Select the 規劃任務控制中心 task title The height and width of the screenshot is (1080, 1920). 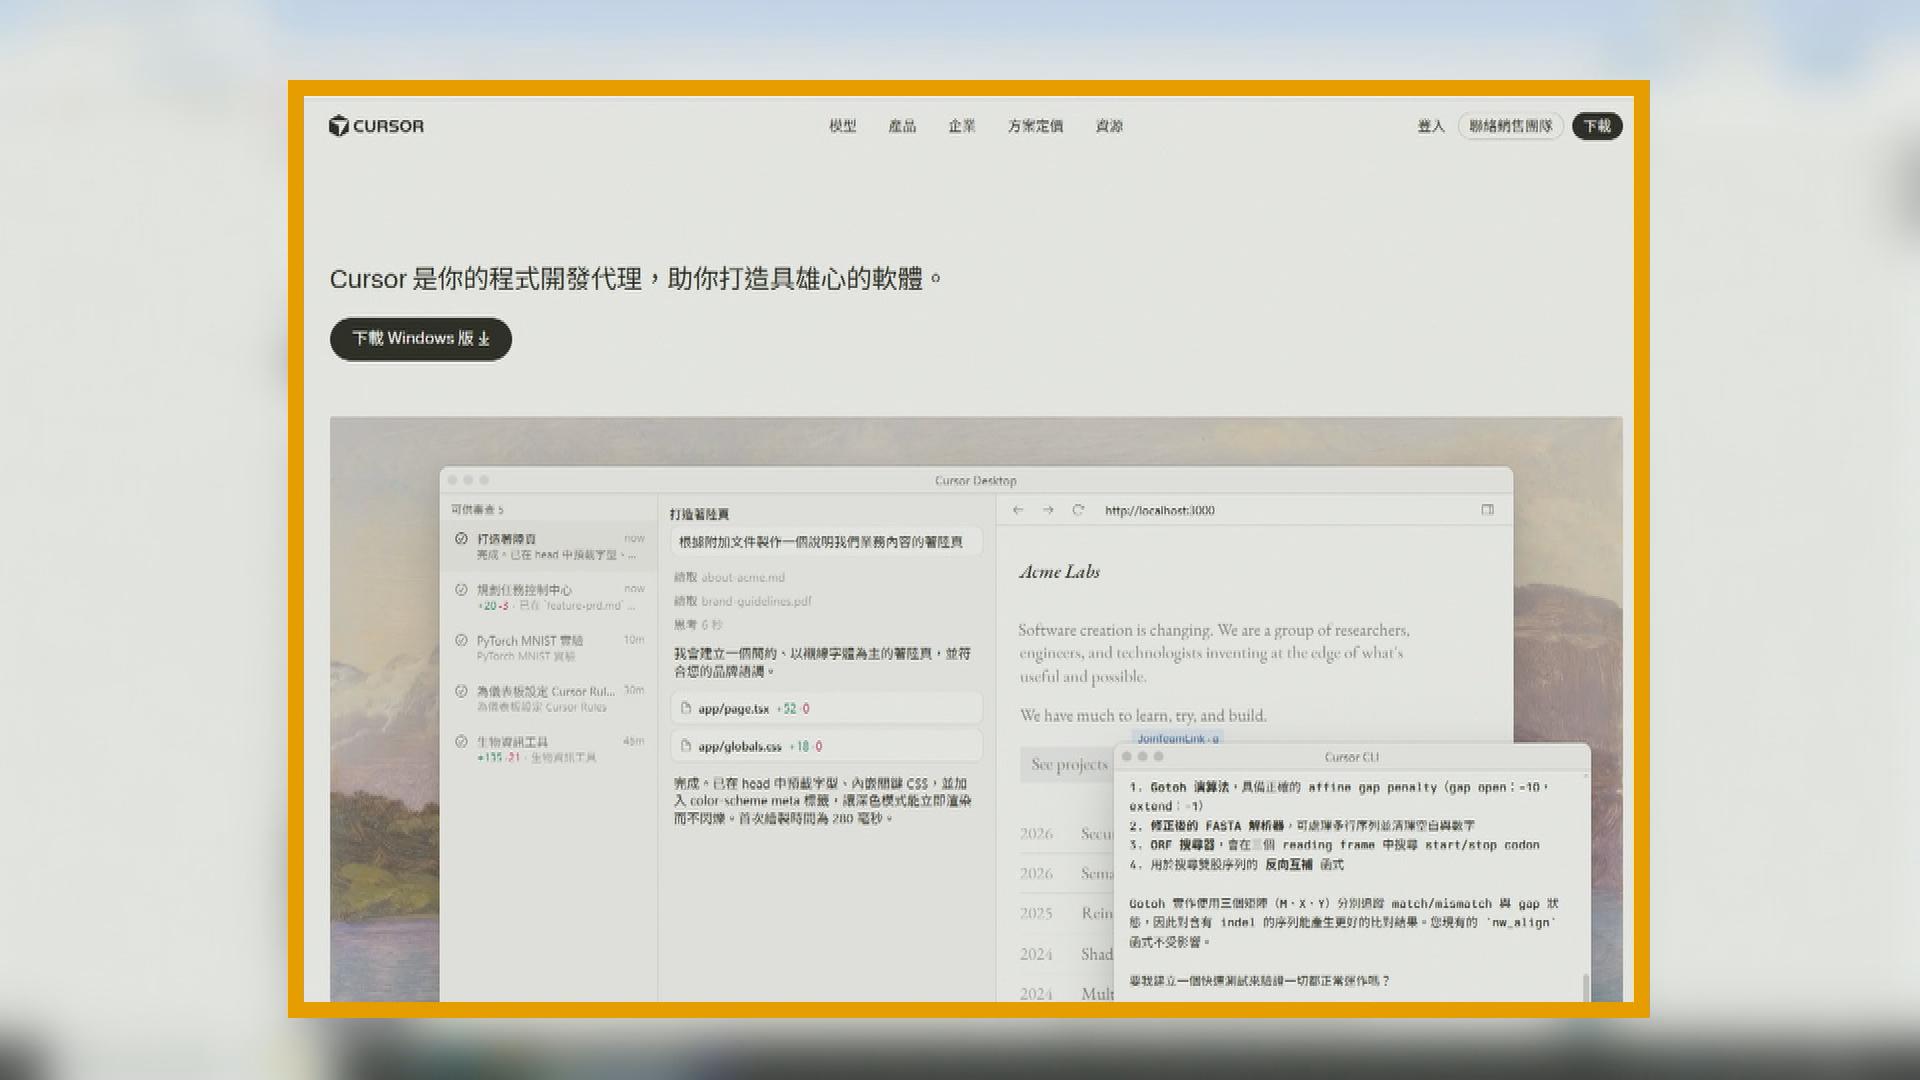pyautogui.click(x=524, y=589)
